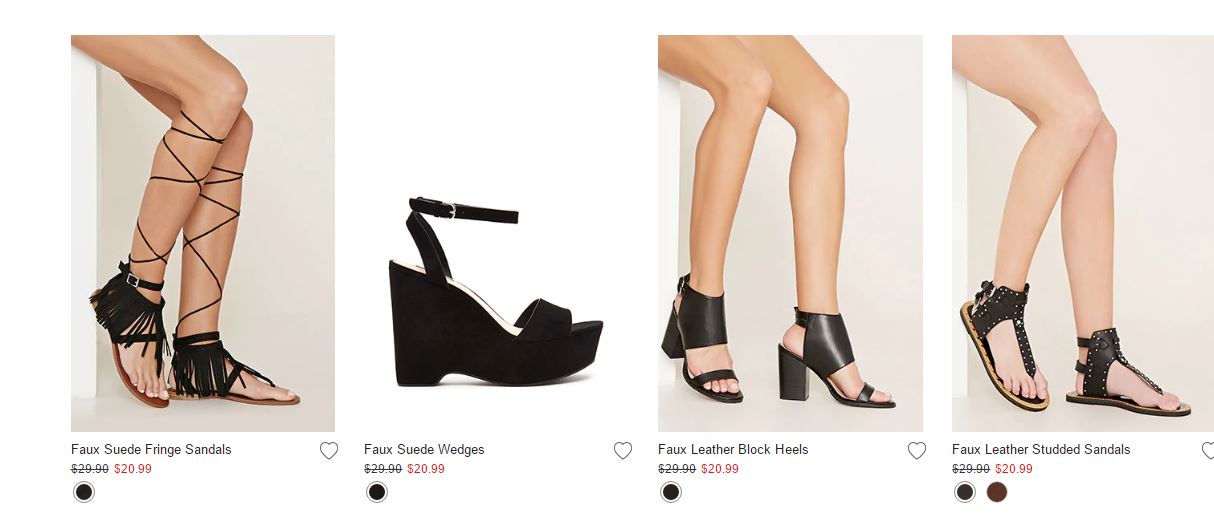Viewport: 1214px width, 517px height.
Task: View the fringe lace-up sandals photo
Action: pos(203,233)
